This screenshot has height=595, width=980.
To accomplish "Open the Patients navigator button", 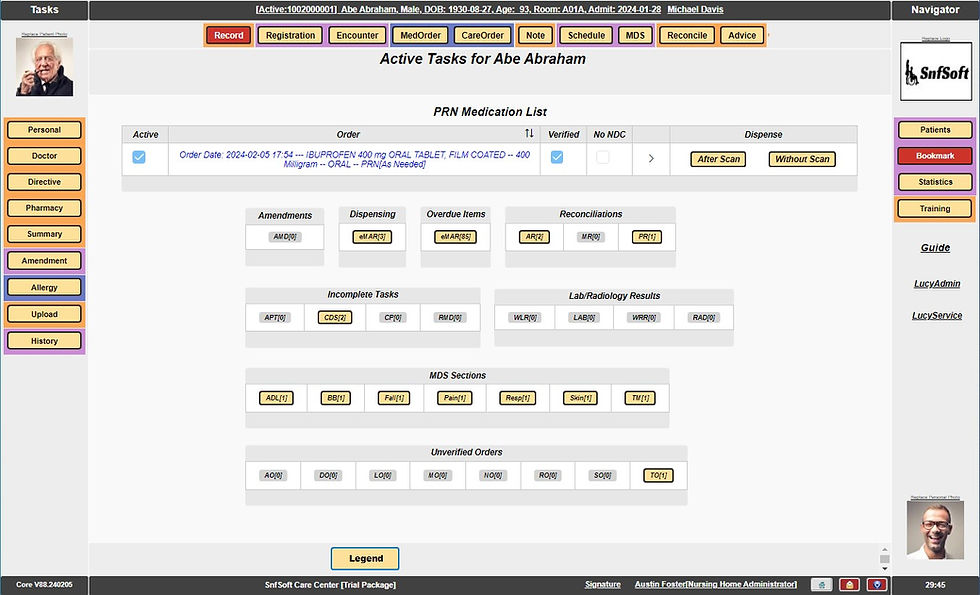I will tap(935, 130).
